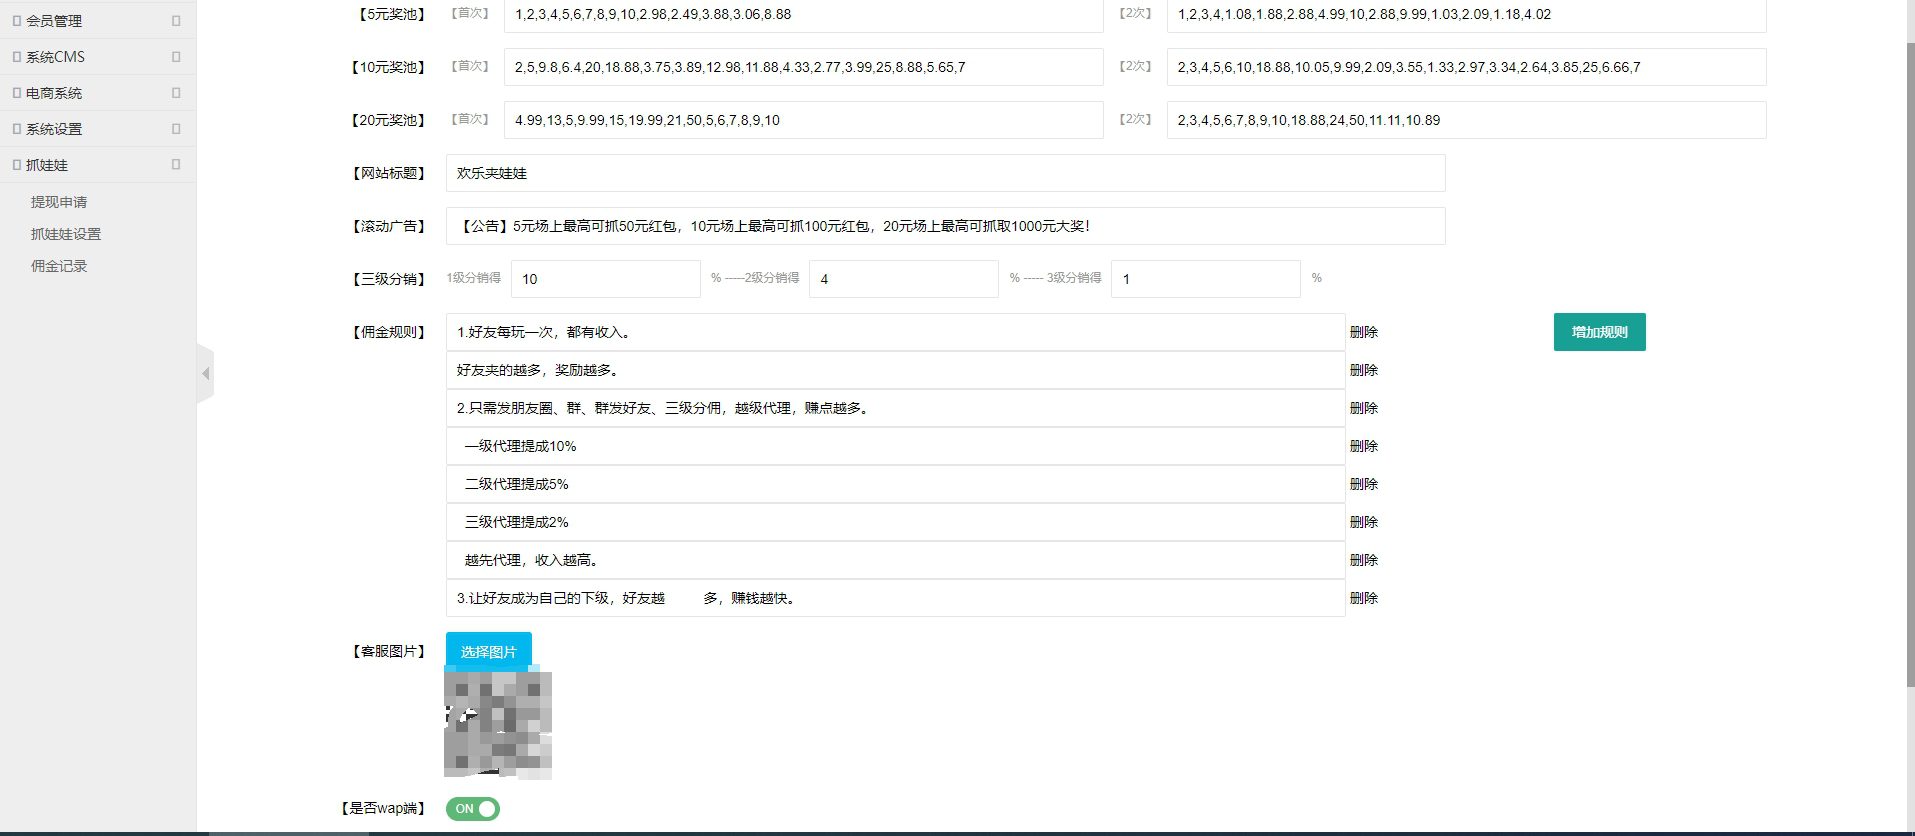This screenshot has width=1915, height=836.
Task: Edit the 滚动广告 announcement text field
Action: click(x=945, y=226)
